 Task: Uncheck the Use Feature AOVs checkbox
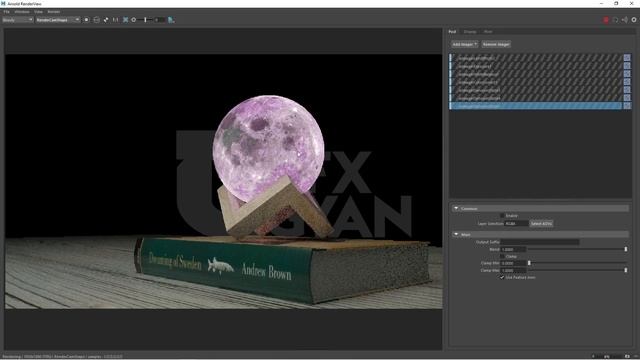point(502,277)
